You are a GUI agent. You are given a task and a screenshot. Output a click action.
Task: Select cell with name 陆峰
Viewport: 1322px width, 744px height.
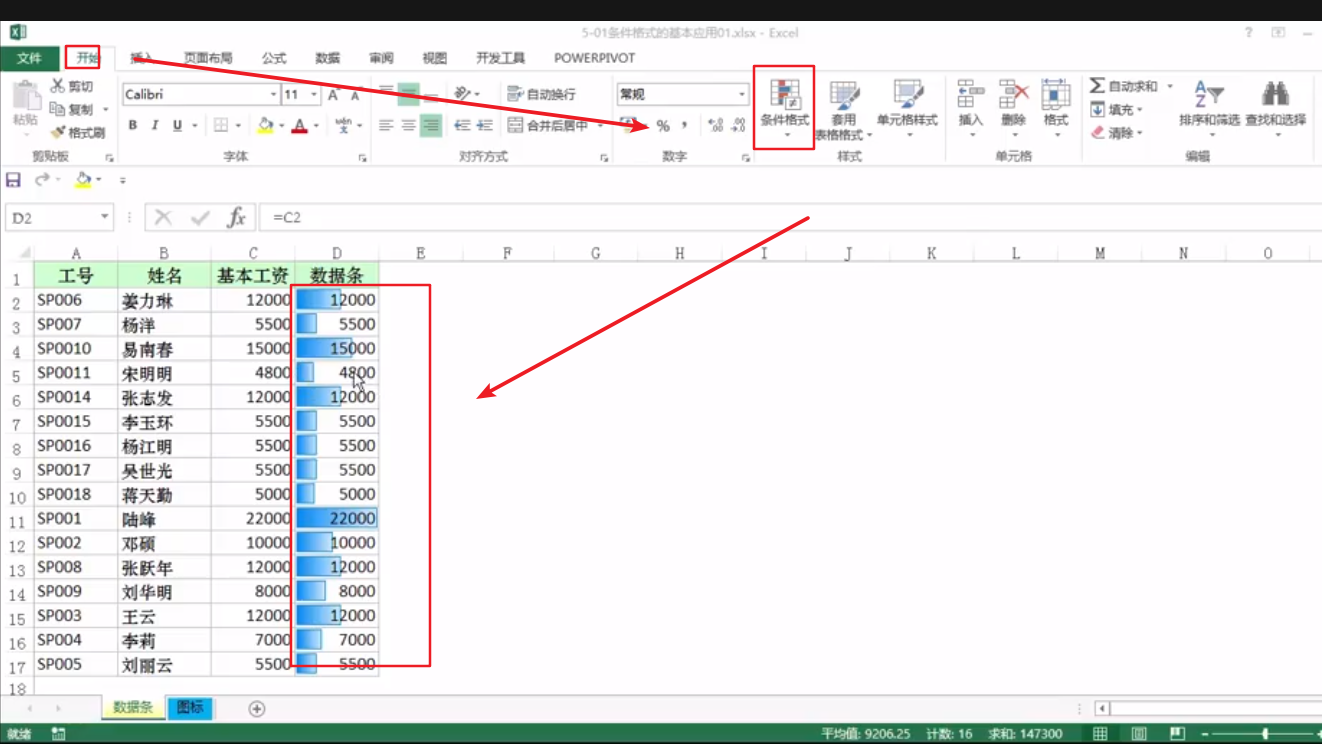coord(164,519)
